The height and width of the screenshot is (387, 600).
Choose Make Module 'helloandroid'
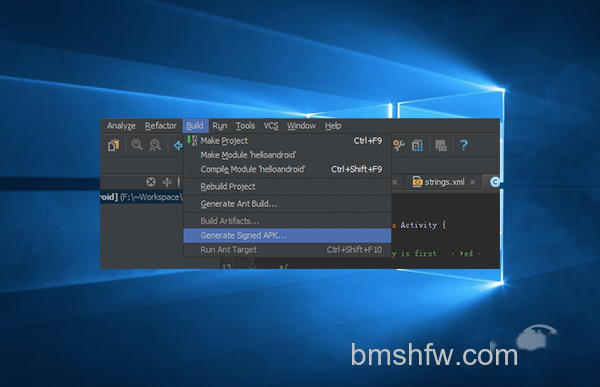pyautogui.click(x=287, y=155)
